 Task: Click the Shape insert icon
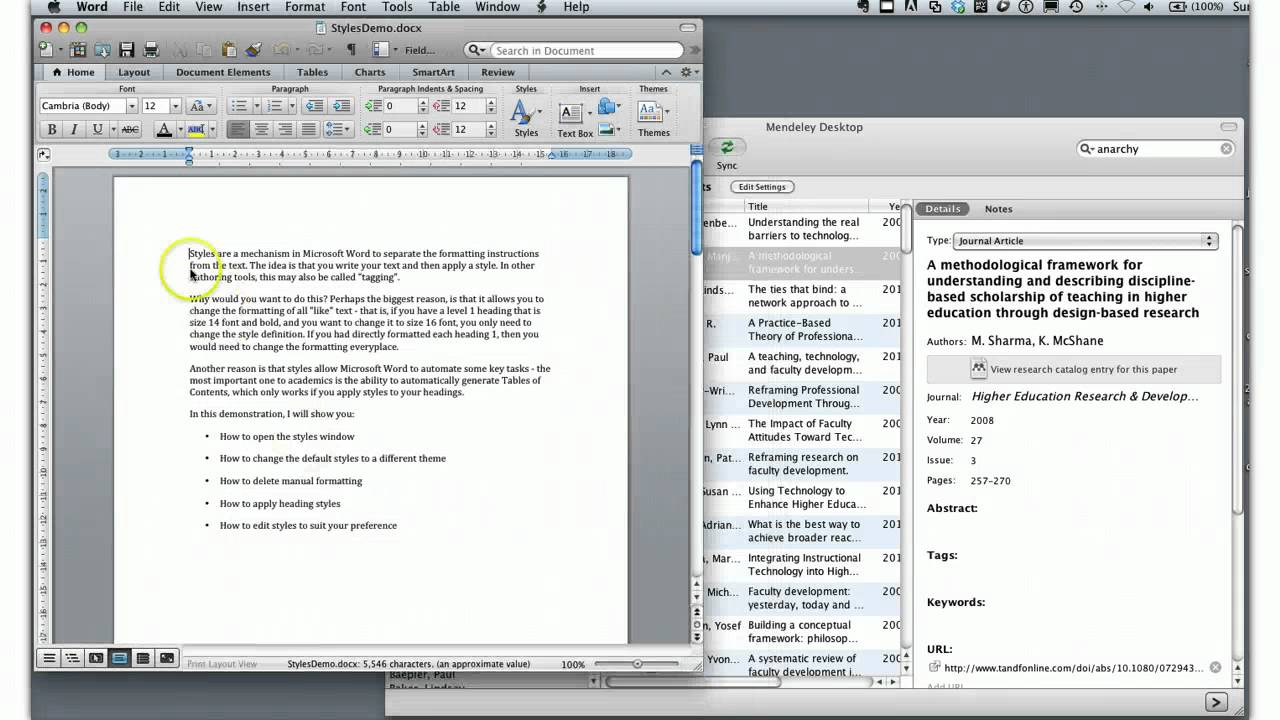(607, 106)
